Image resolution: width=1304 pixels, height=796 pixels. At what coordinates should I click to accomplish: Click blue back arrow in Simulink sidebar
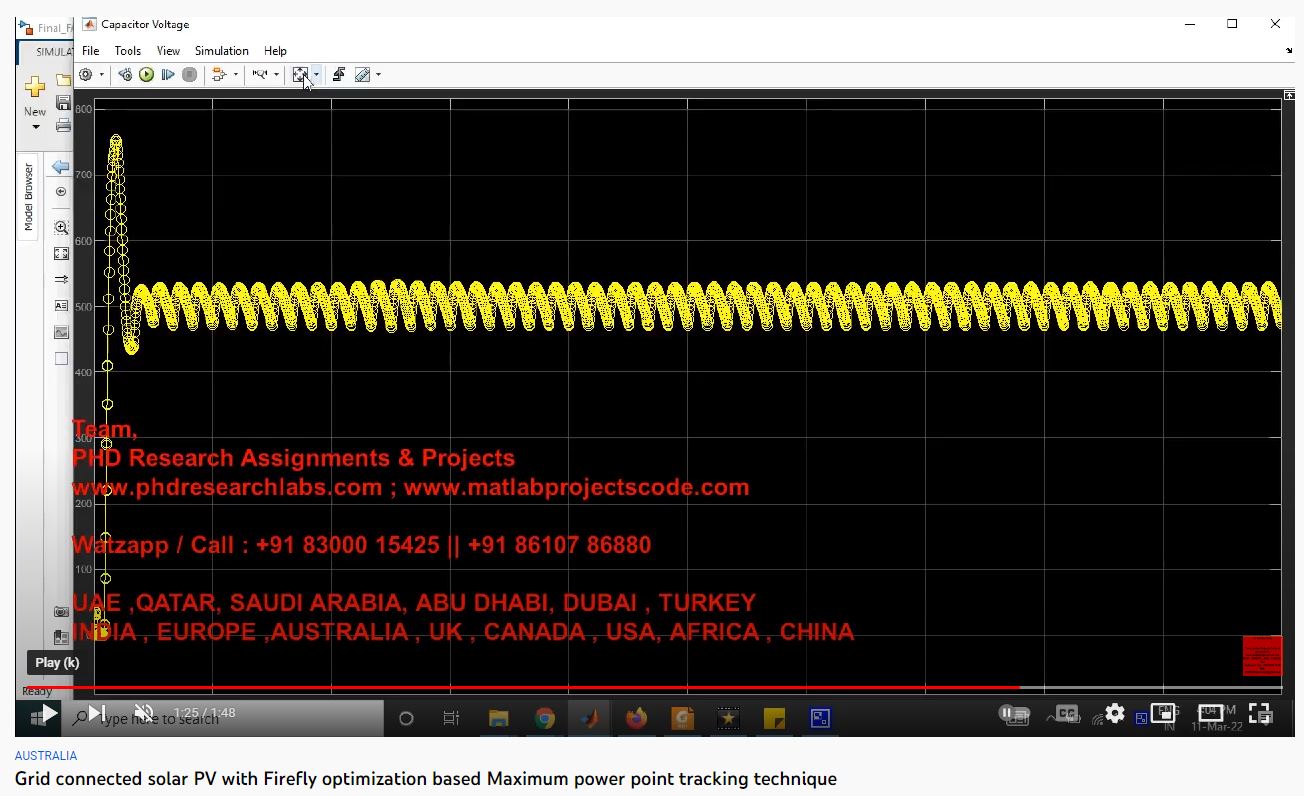[61, 167]
